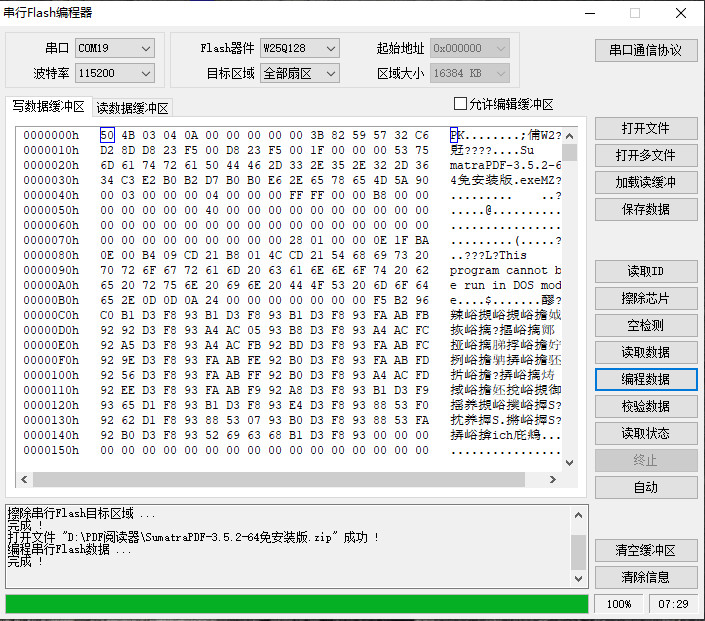Click the 07:29 elapsed time field
This screenshot has width=705, height=621.
(673, 604)
